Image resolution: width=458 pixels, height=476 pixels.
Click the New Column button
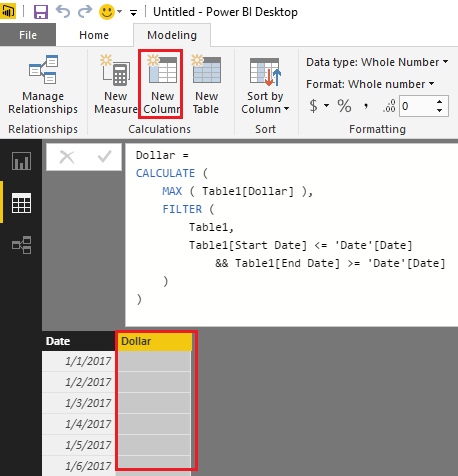(x=161, y=85)
